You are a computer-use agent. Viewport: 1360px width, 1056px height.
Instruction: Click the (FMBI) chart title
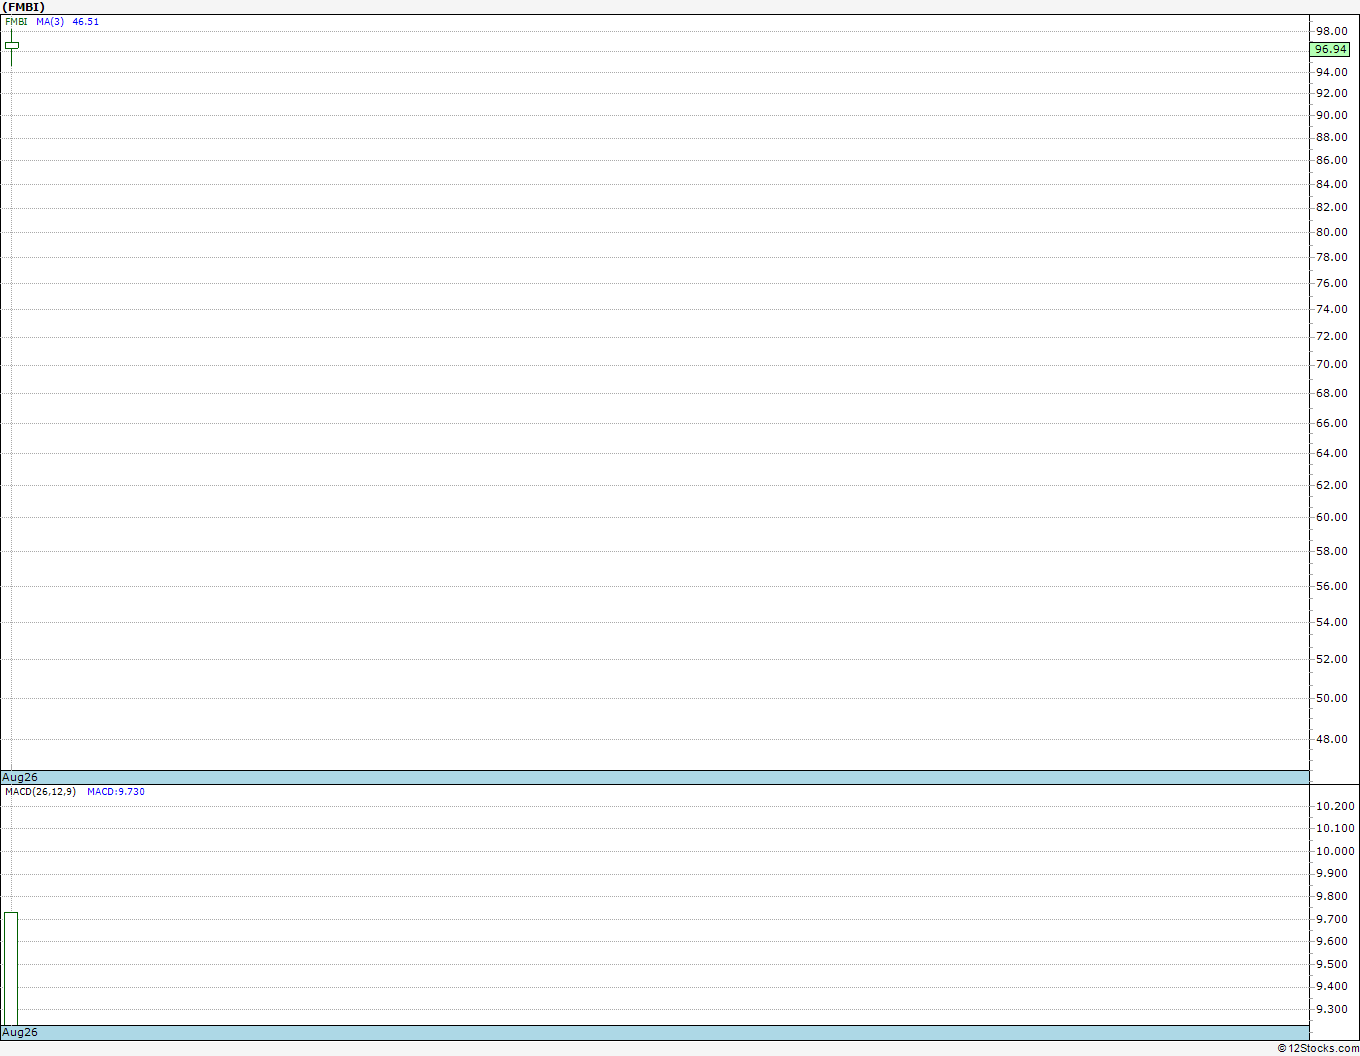(x=23, y=7)
